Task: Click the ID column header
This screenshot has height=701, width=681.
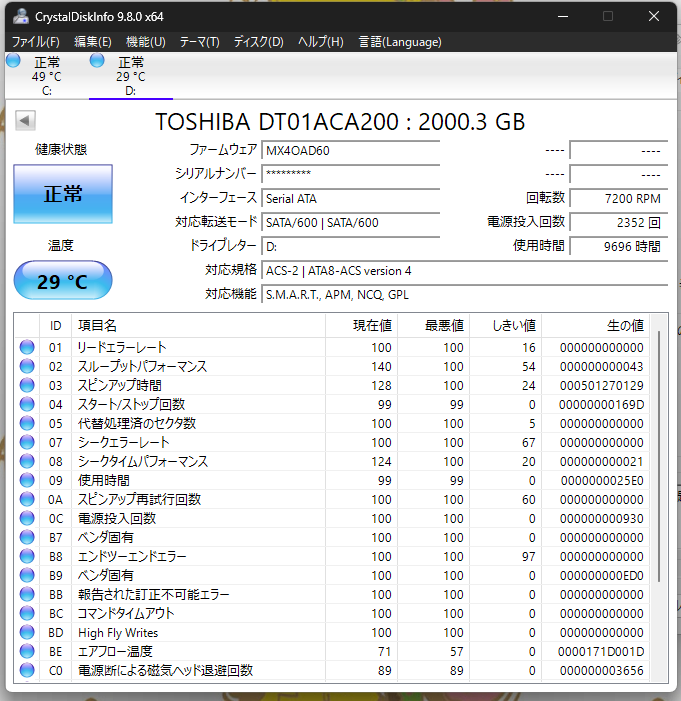Action: (x=55, y=325)
